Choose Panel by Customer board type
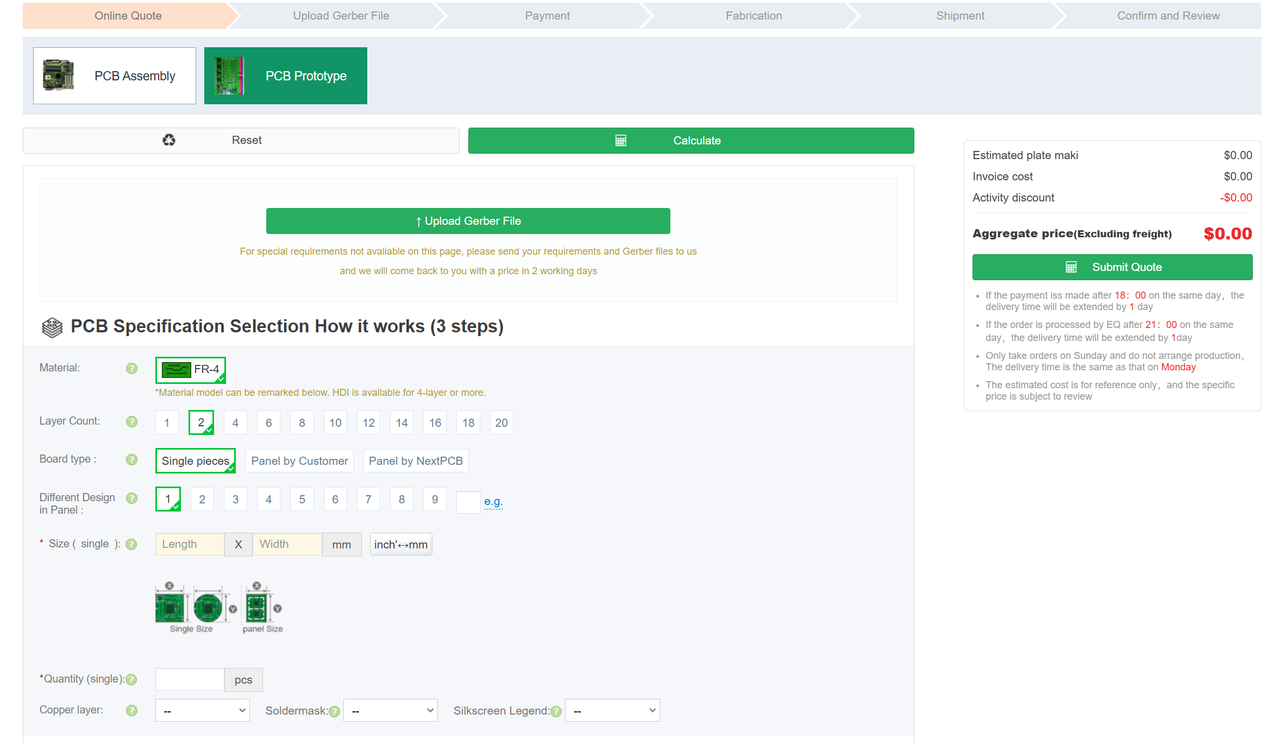Screen dimensions: 1280x745 point(299,461)
